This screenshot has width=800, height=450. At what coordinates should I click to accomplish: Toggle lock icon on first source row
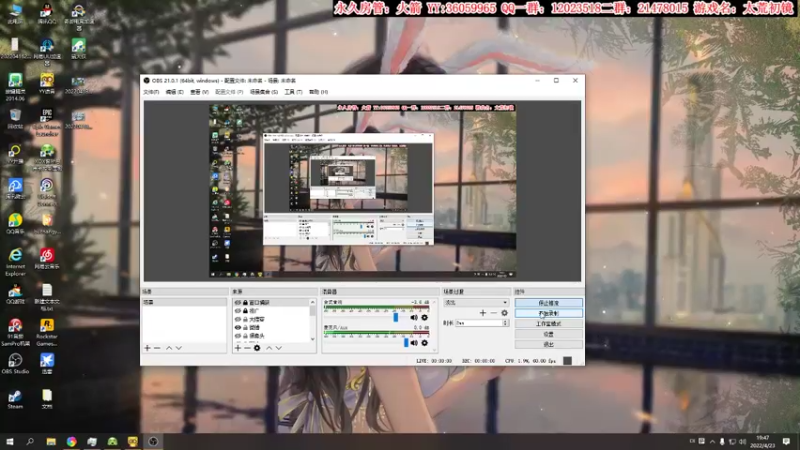pos(245,303)
